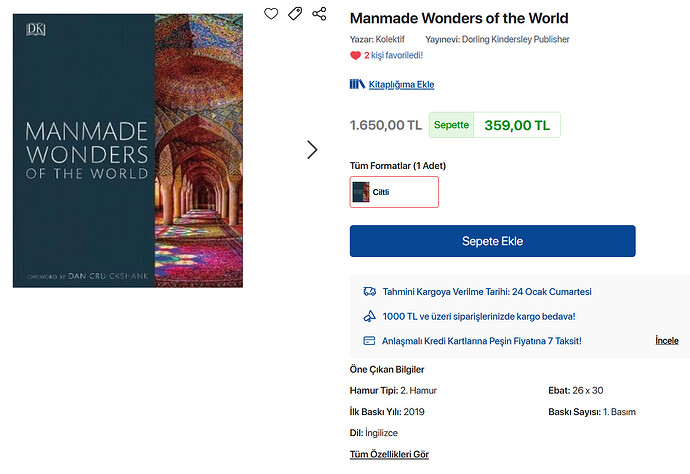The image size is (690, 474).
Task: Show next product image with arrow
Action: click(312, 149)
